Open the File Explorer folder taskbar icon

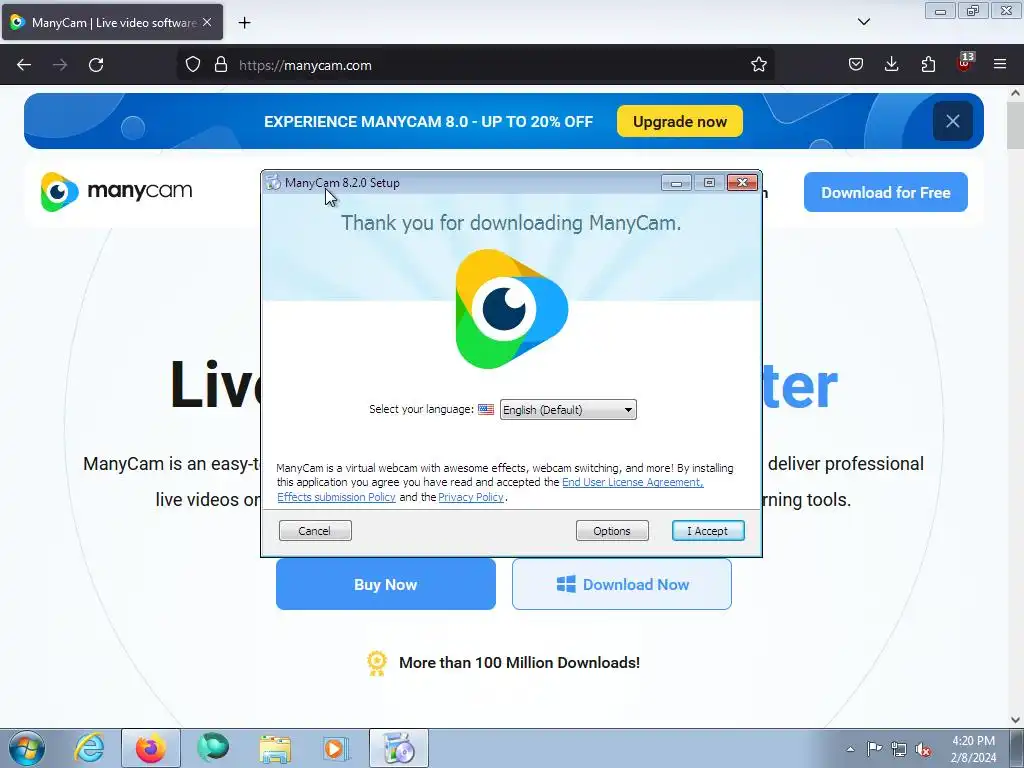(275, 748)
